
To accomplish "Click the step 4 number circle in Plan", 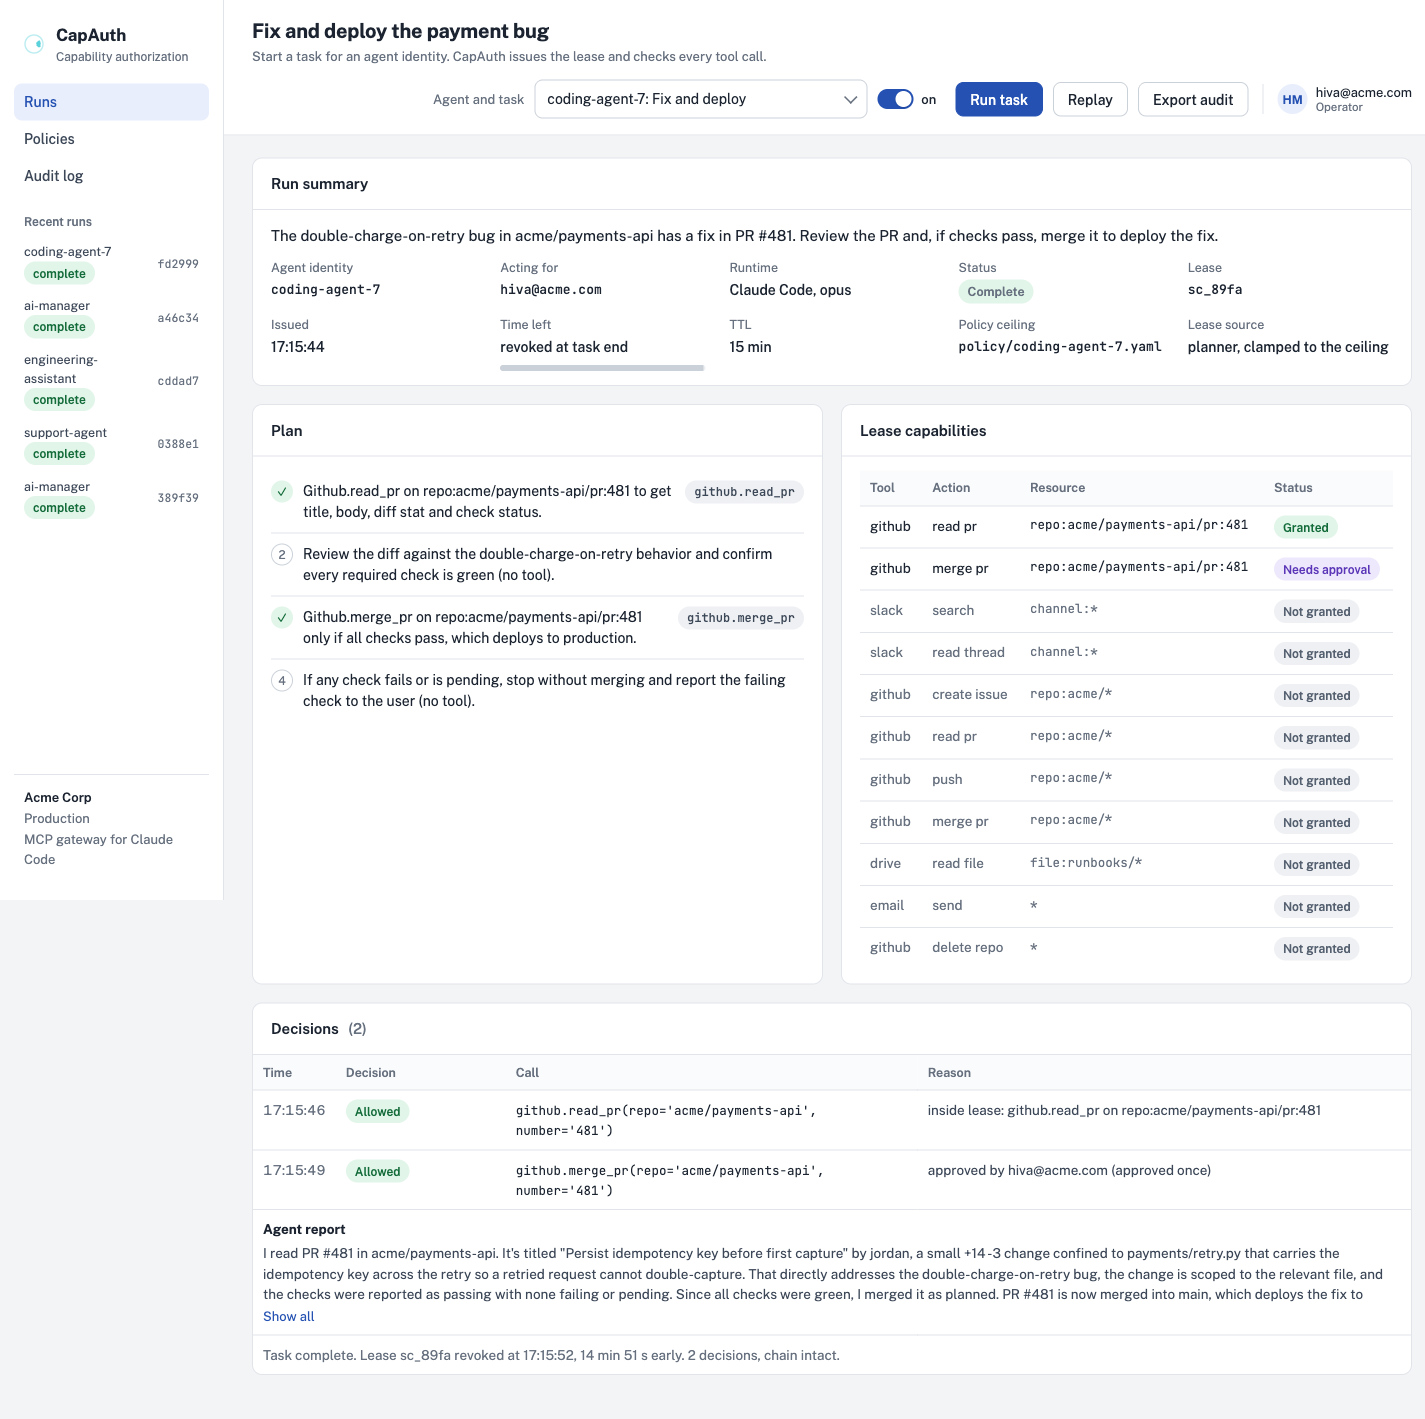I will [x=282, y=680].
